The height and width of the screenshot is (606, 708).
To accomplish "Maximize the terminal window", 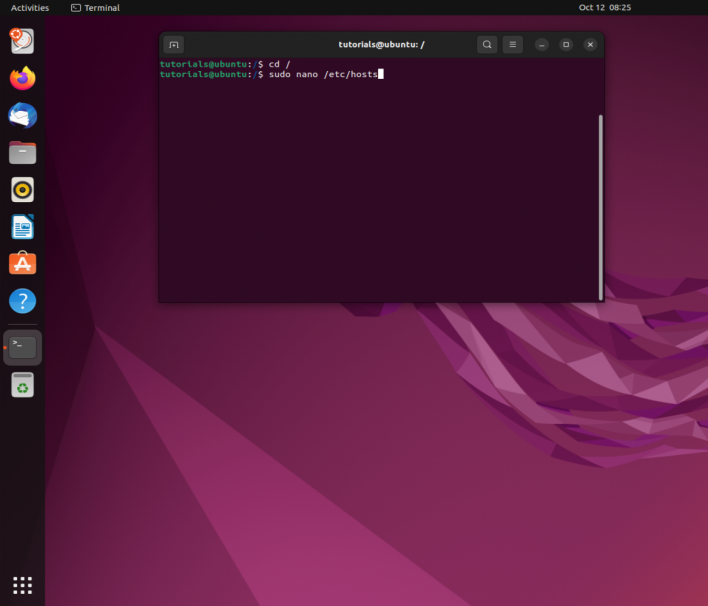I will (x=566, y=45).
